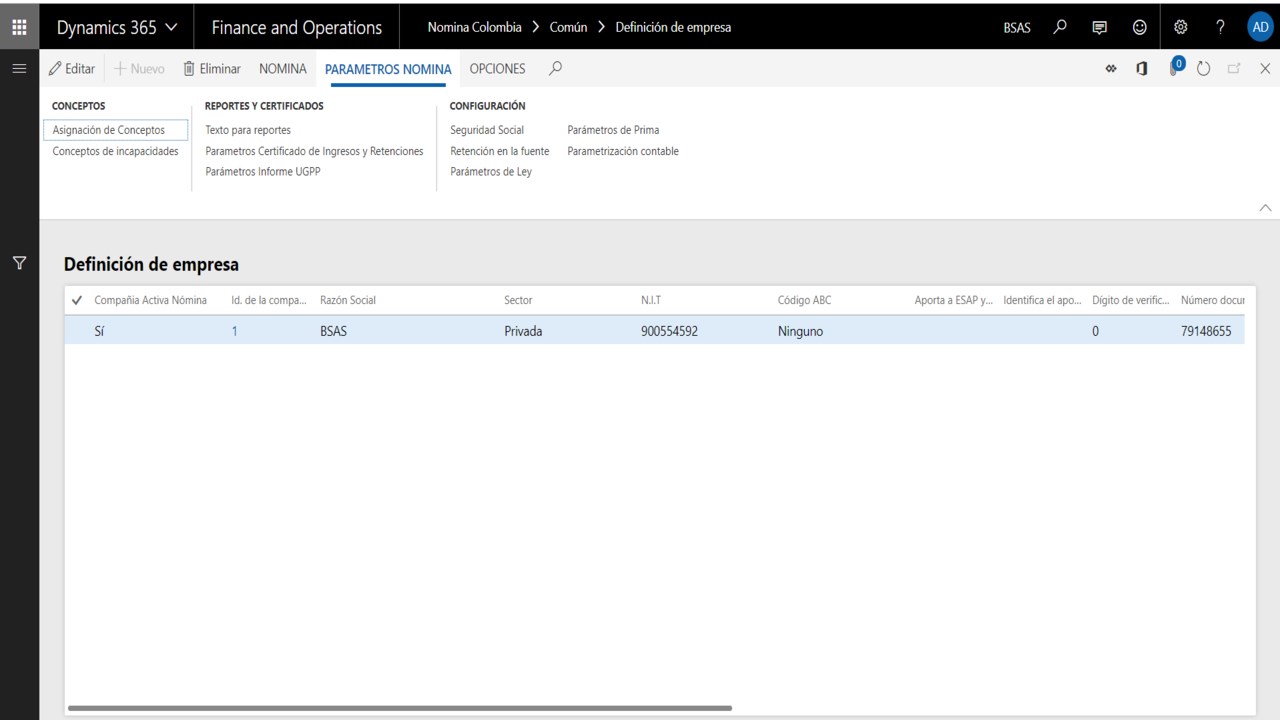Image resolution: width=1280 pixels, height=720 pixels.
Task: Open Asignación de Conceptos
Action: click(116, 130)
